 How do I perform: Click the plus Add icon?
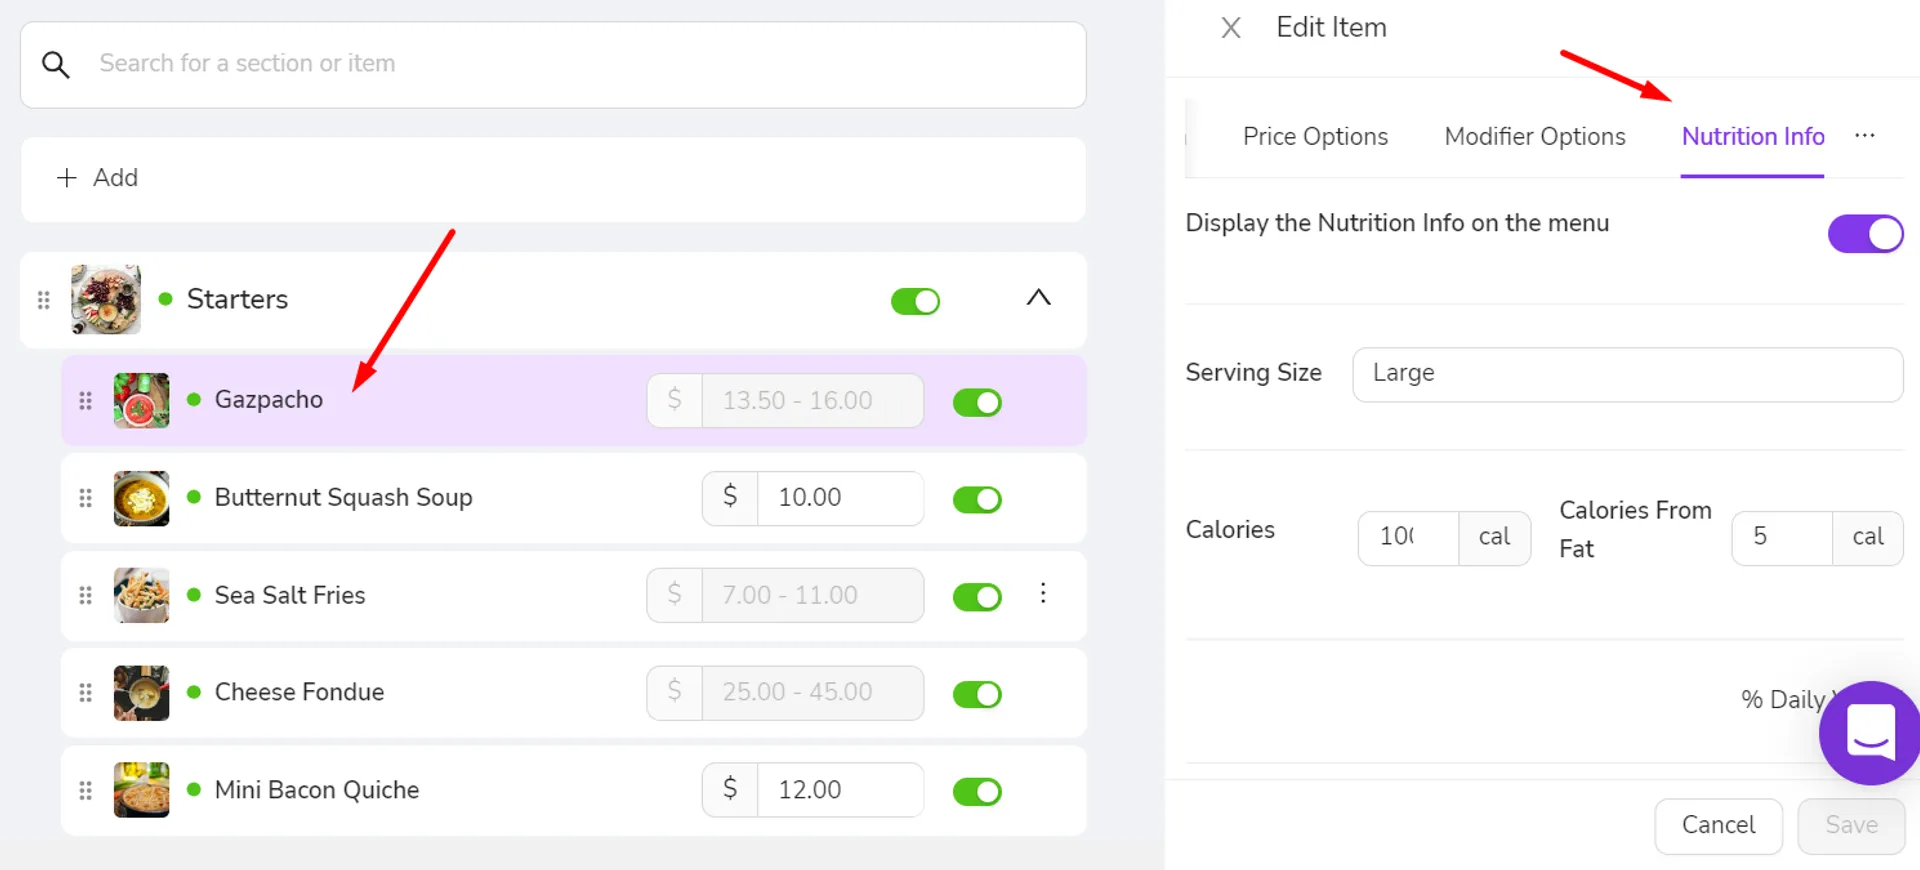[x=67, y=178]
